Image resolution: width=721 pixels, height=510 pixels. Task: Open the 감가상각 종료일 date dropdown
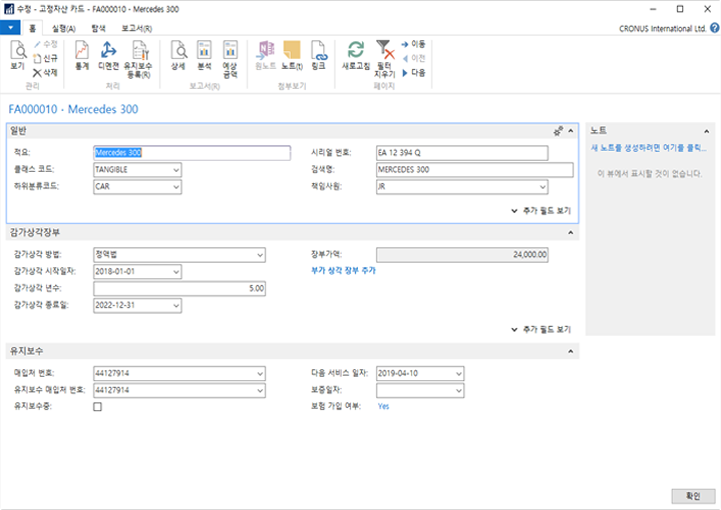tap(176, 305)
